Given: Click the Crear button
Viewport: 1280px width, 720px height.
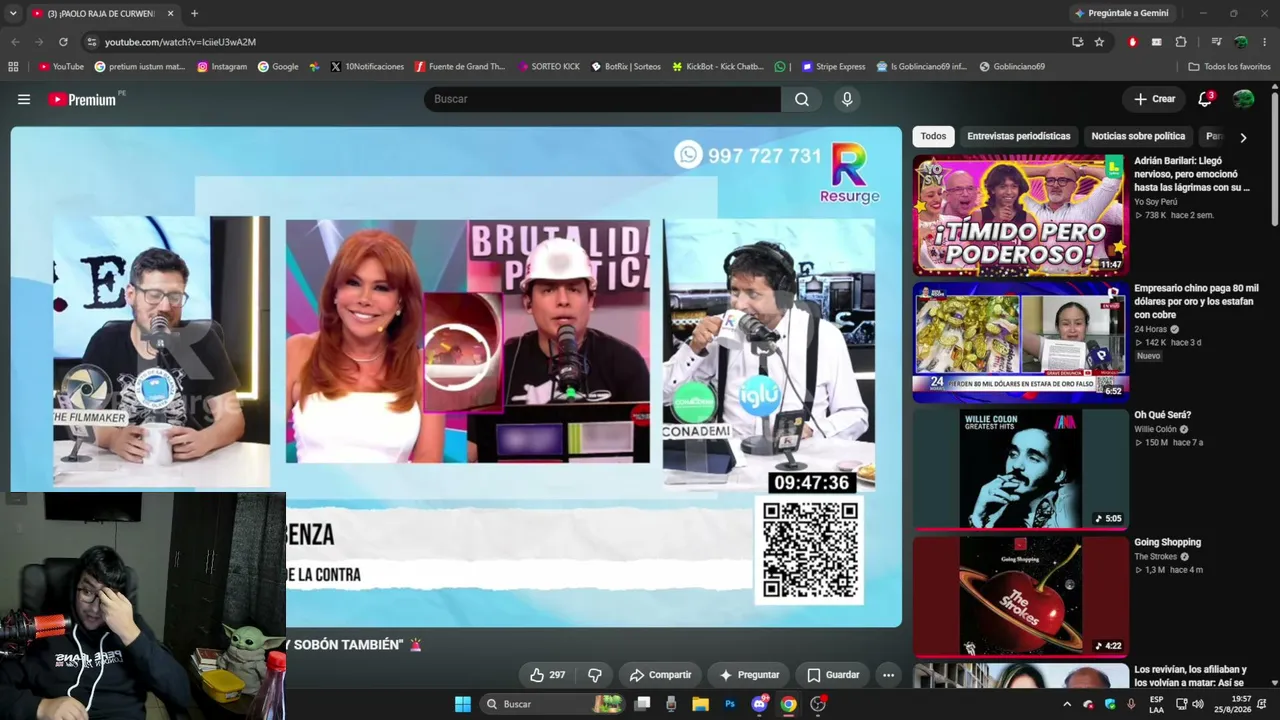Looking at the screenshot, I should click(x=1154, y=99).
